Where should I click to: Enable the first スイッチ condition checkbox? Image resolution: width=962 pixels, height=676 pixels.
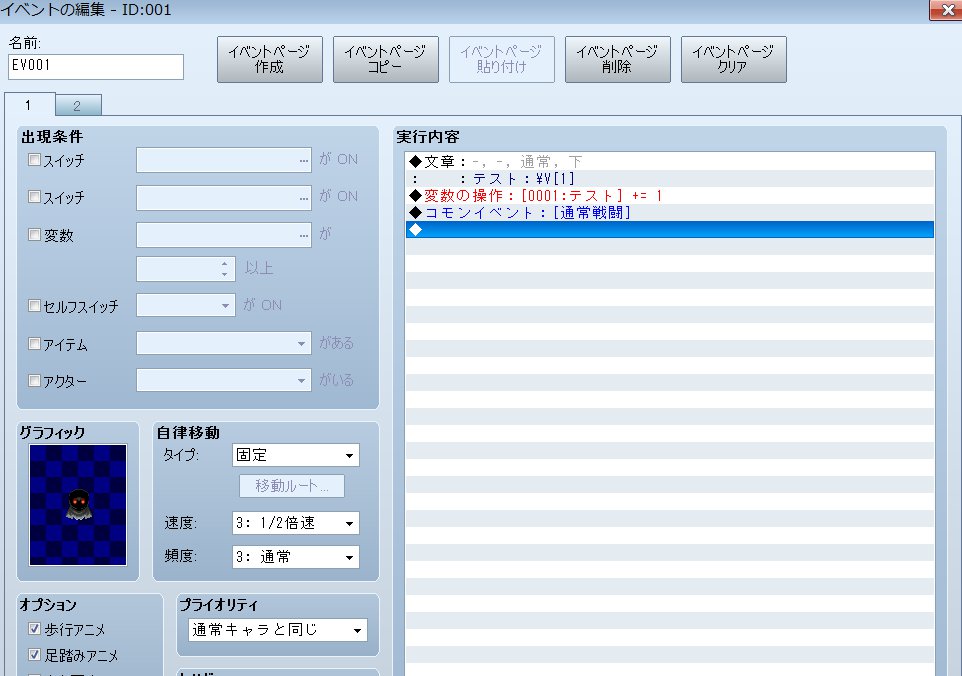click(x=35, y=160)
